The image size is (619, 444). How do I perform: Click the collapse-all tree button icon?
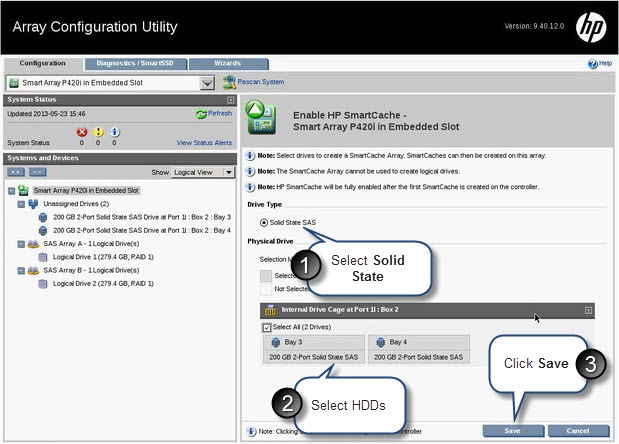(x=38, y=172)
